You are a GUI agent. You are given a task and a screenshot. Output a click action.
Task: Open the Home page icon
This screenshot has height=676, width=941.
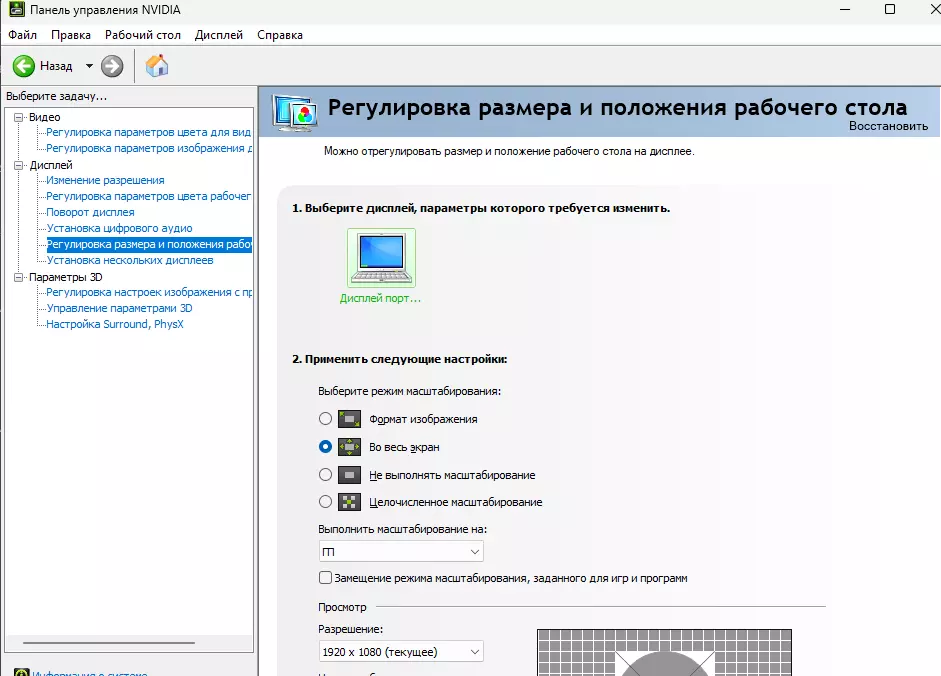point(157,65)
